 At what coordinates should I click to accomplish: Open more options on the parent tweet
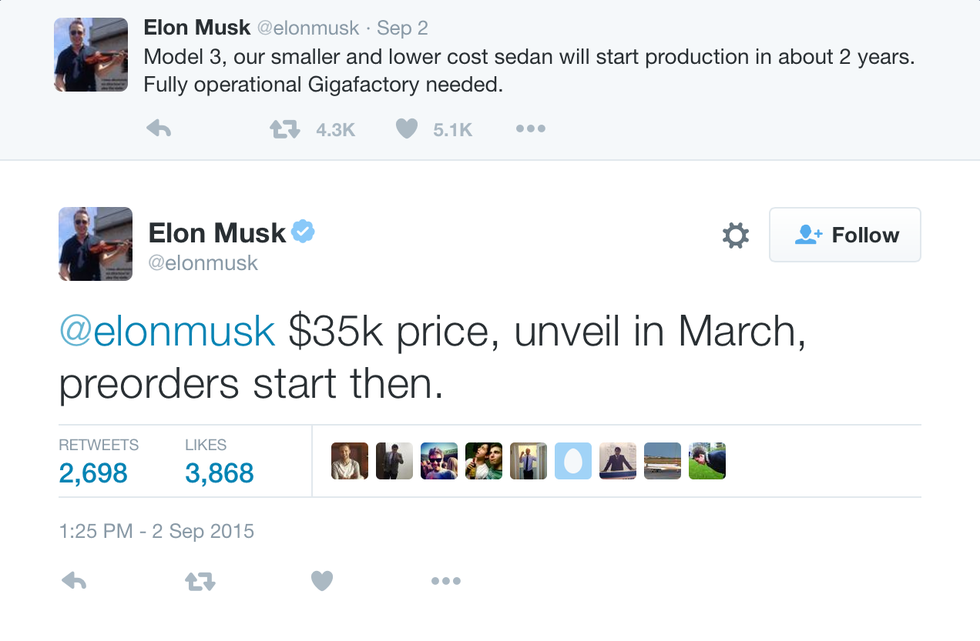tap(530, 129)
